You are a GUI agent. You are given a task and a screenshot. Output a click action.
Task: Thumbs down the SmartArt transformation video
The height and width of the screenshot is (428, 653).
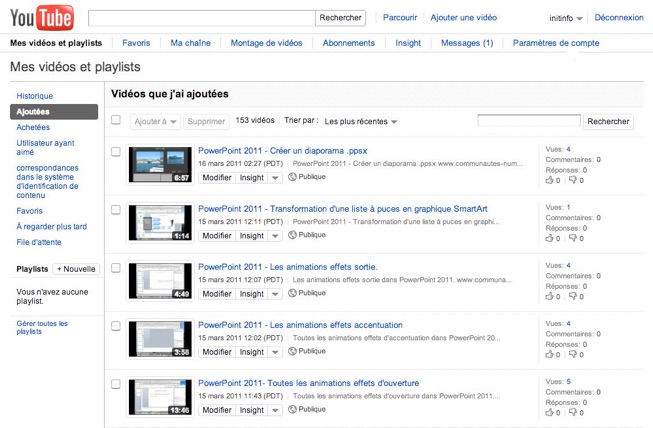[573, 238]
